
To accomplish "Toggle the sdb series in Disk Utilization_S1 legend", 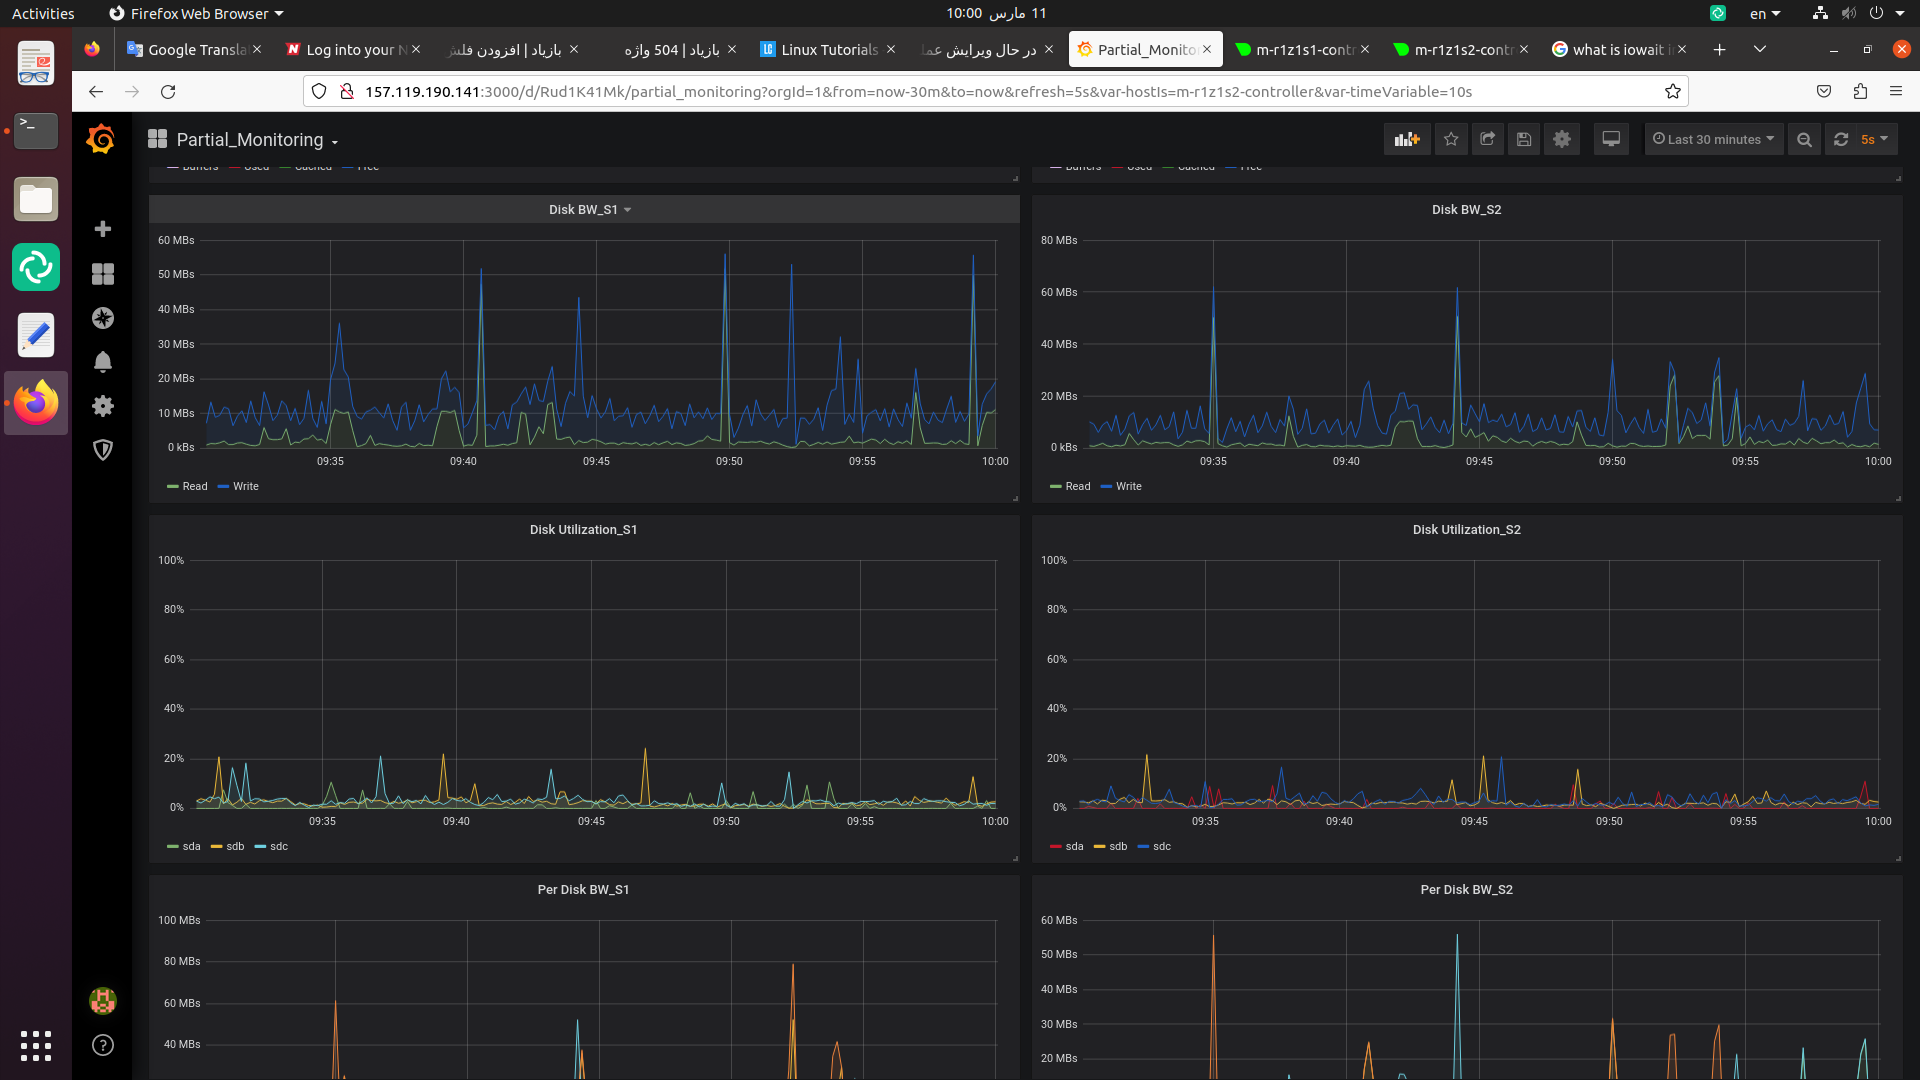I will [x=235, y=847].
